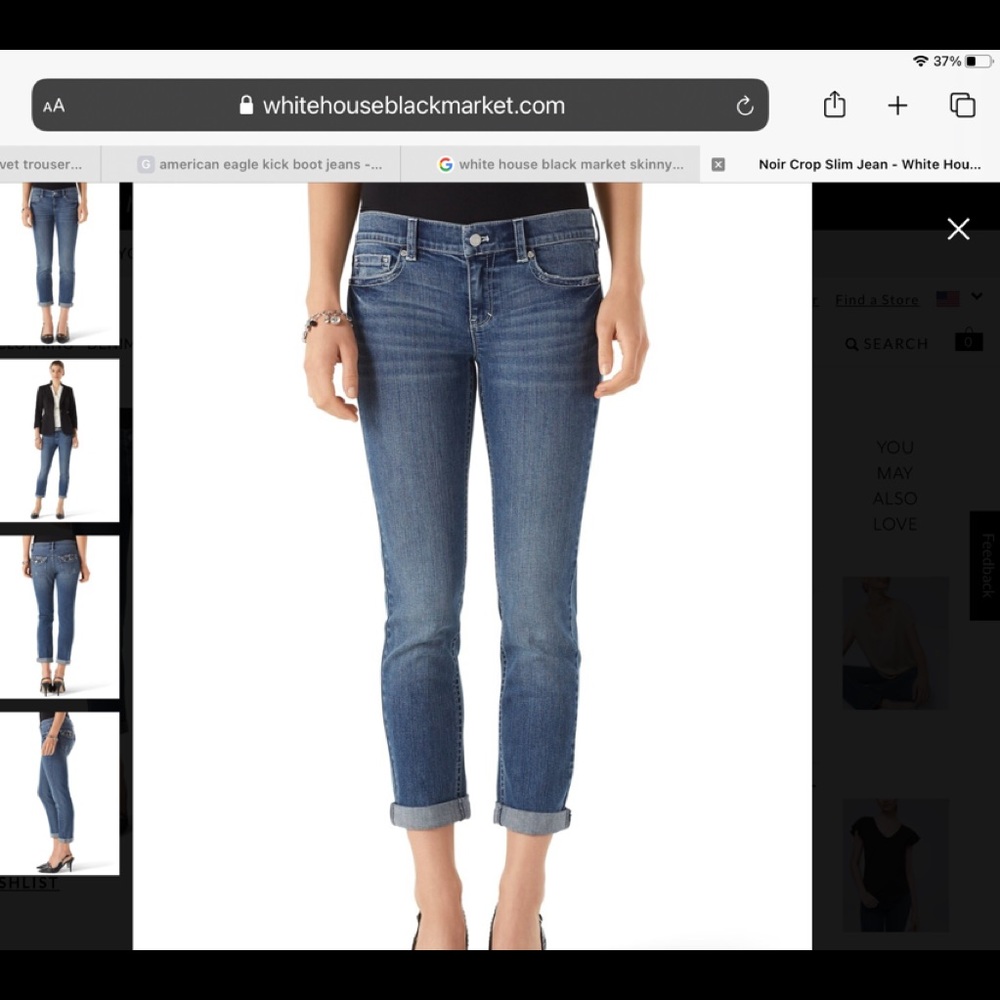Viewport: 1000px width, 1000px height.
Task: Open the Feedback side tab
Action: point(985,566)
